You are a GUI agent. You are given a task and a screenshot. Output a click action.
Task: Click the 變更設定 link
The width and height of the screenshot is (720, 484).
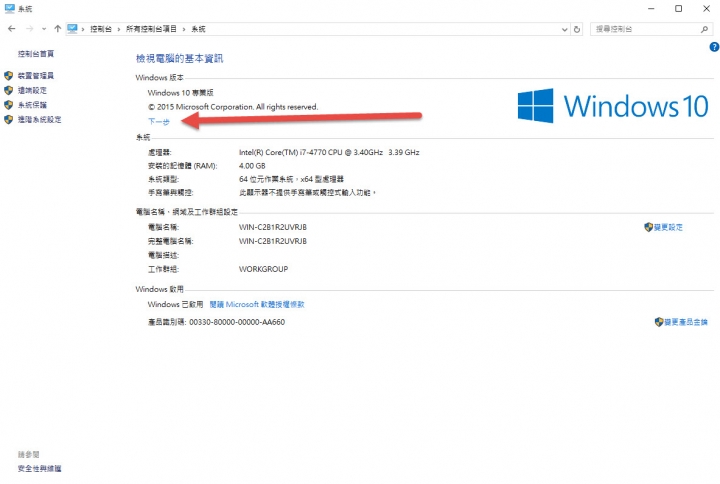point(668,227)
